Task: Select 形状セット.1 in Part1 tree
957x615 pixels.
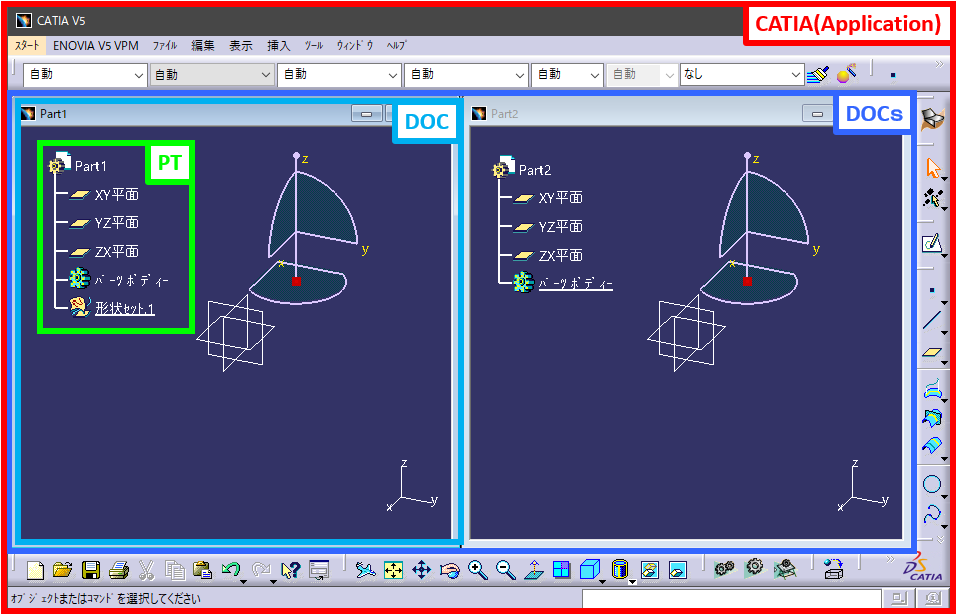Action: pyautogui.click(x=124, y=308)
